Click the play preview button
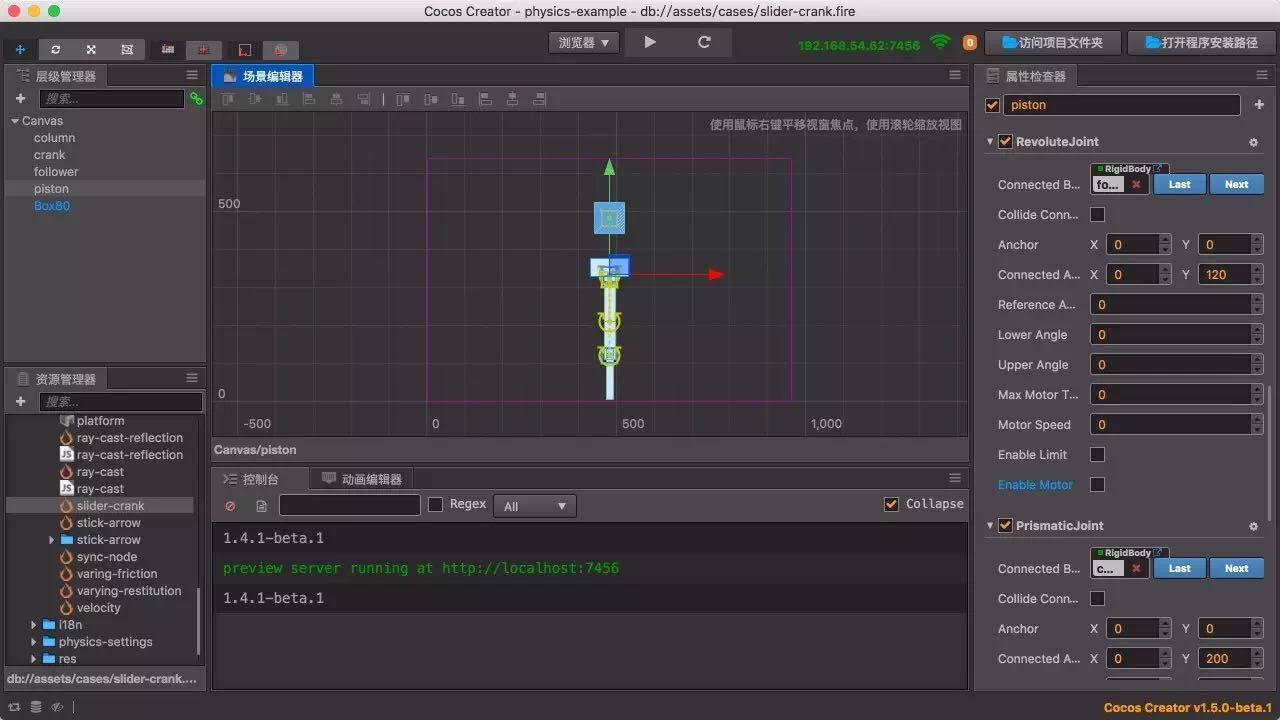The height and width of the screenshot is (720, 1280). (650, 42)
